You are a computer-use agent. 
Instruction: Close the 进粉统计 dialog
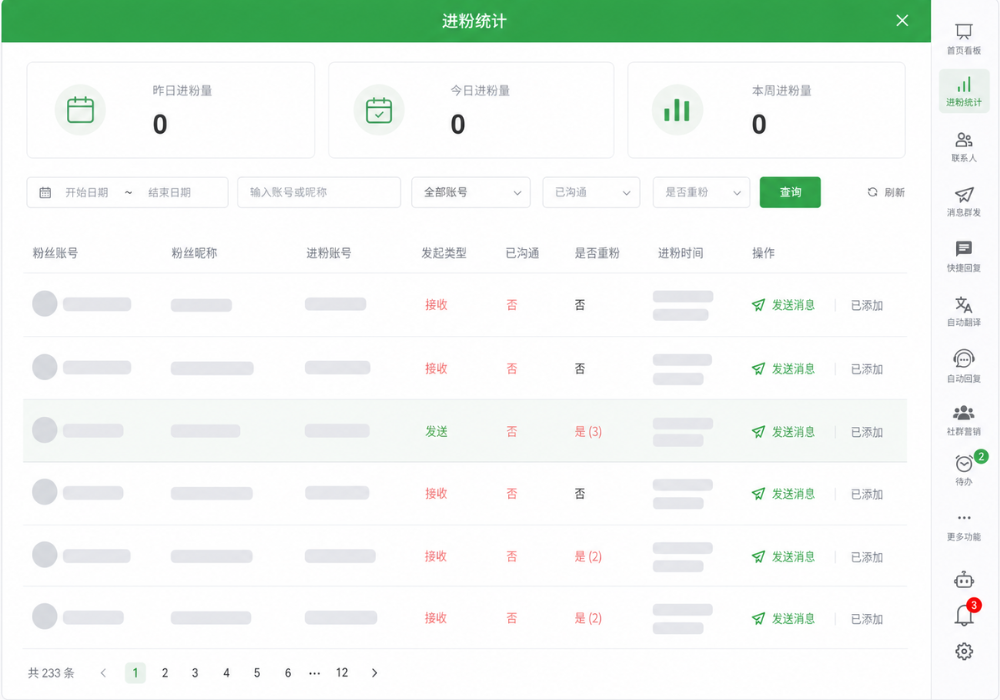tap(902, 20)
